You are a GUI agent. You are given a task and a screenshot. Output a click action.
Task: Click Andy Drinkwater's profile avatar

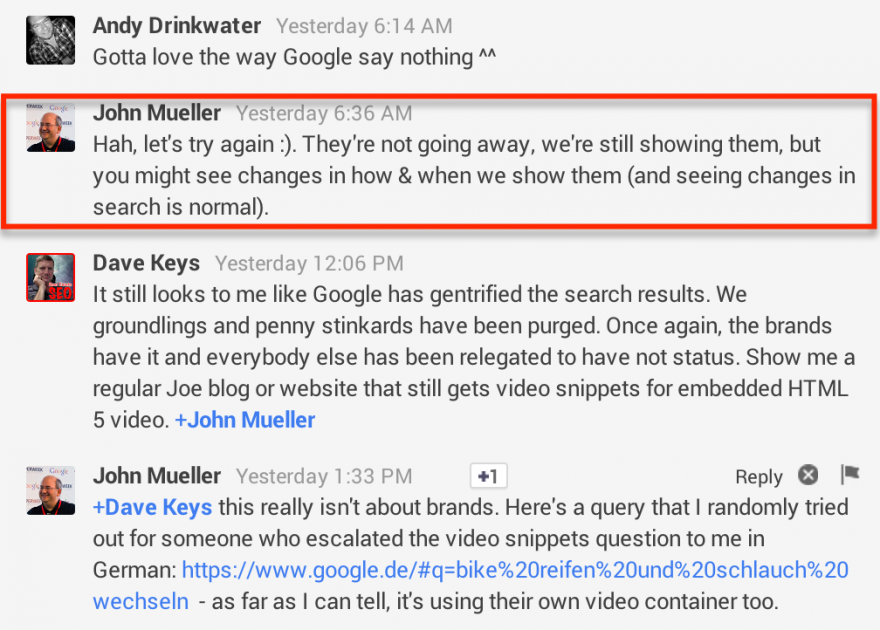click(50, 41)
